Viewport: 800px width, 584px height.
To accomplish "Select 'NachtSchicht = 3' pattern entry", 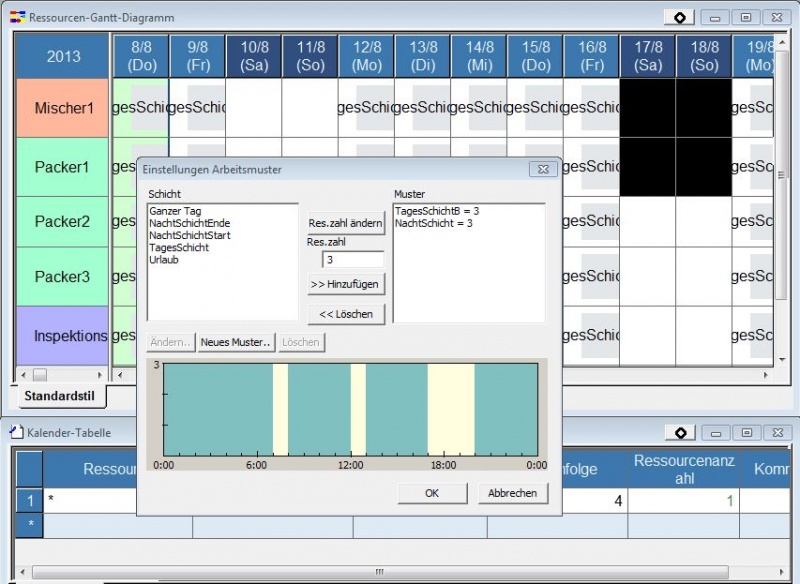I will 434,223.
